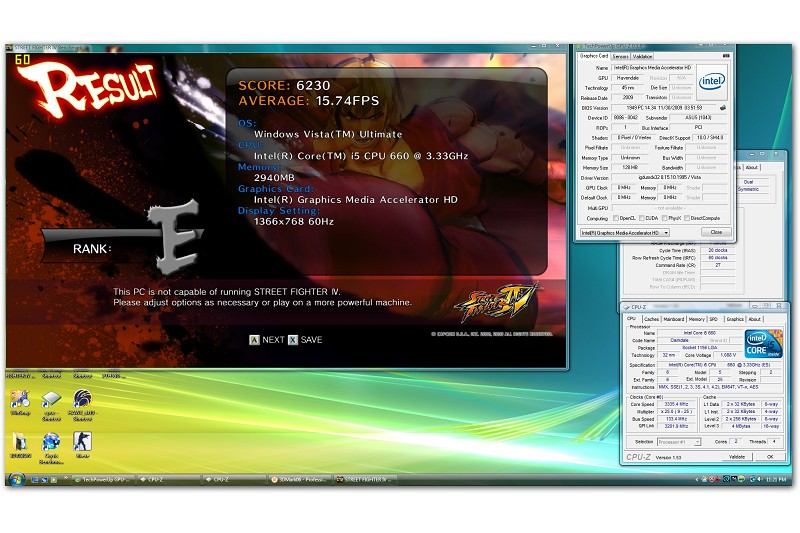800x533 pixels.
Task: Open the SPD tab in CPU-Z
Action: tap(713, 319)
